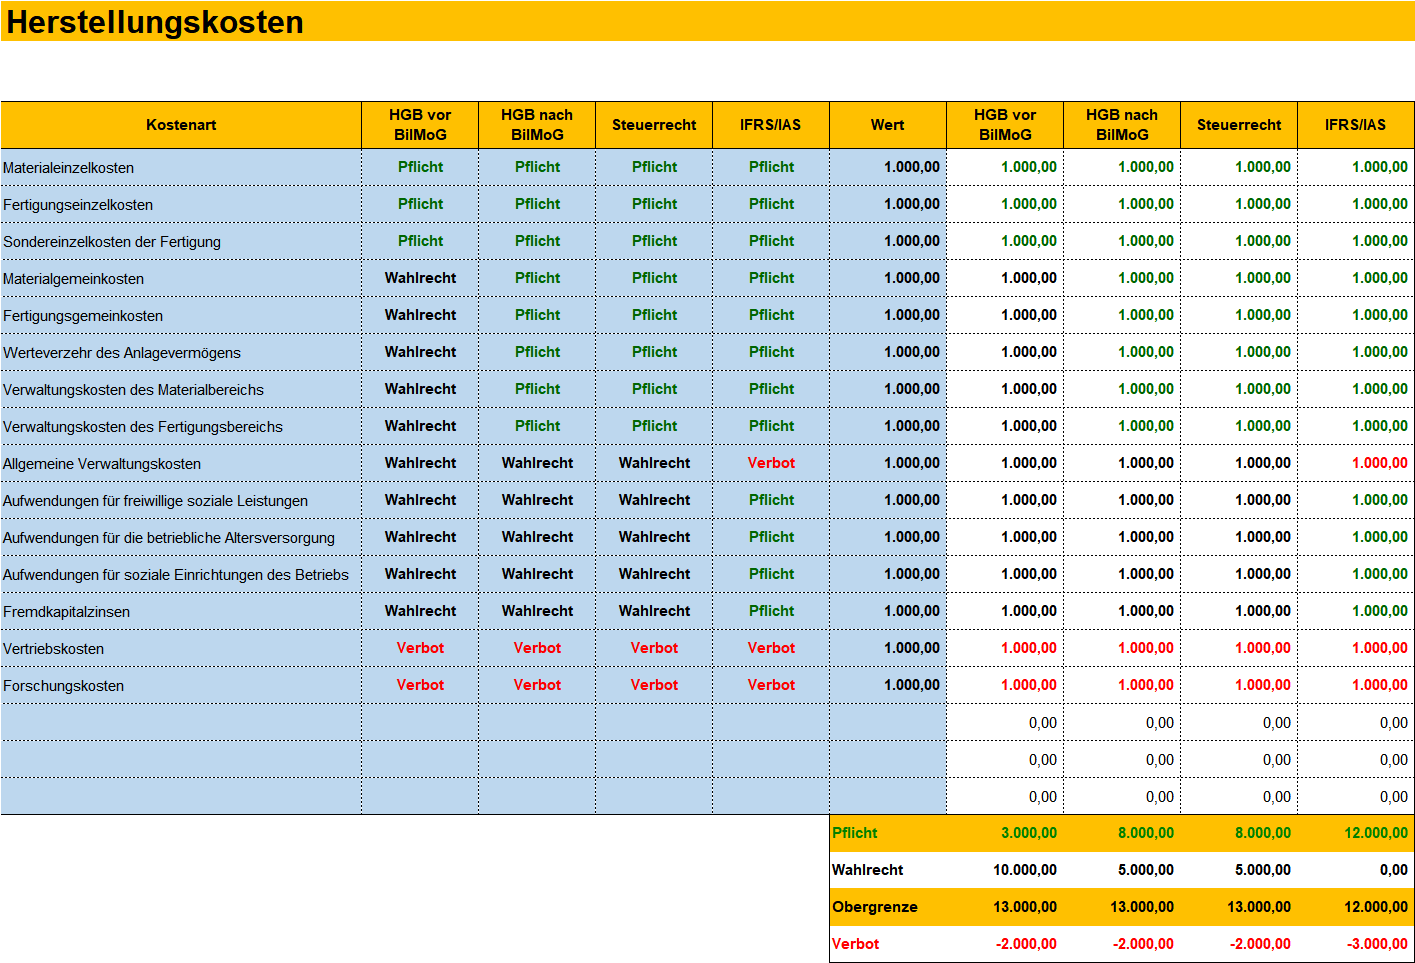Click the Forschungskosten row label

pos(63,686)
